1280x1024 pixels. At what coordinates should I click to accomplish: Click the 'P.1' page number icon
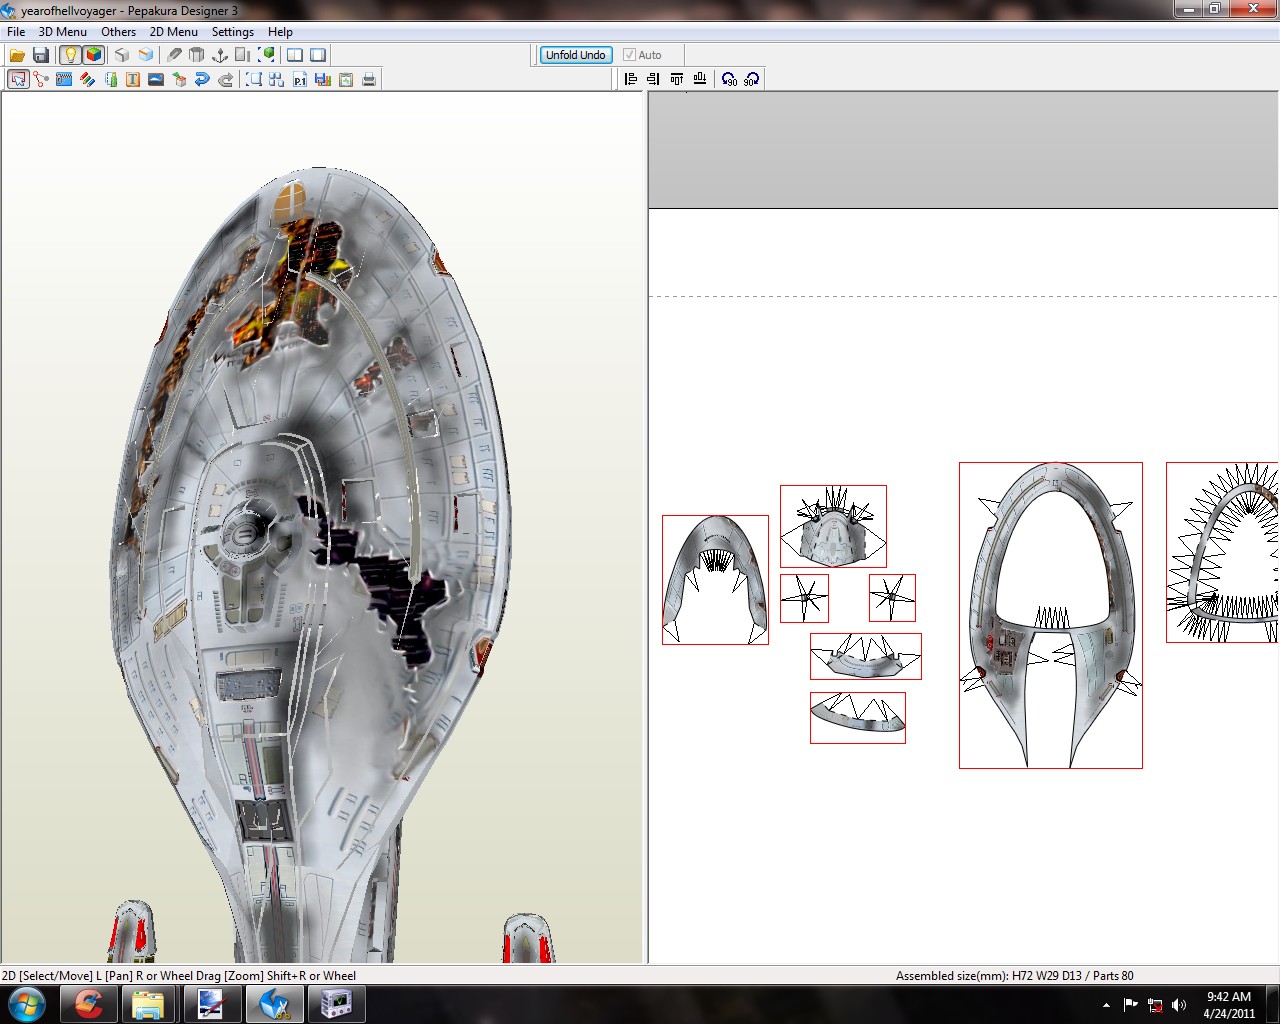(300, 79)
